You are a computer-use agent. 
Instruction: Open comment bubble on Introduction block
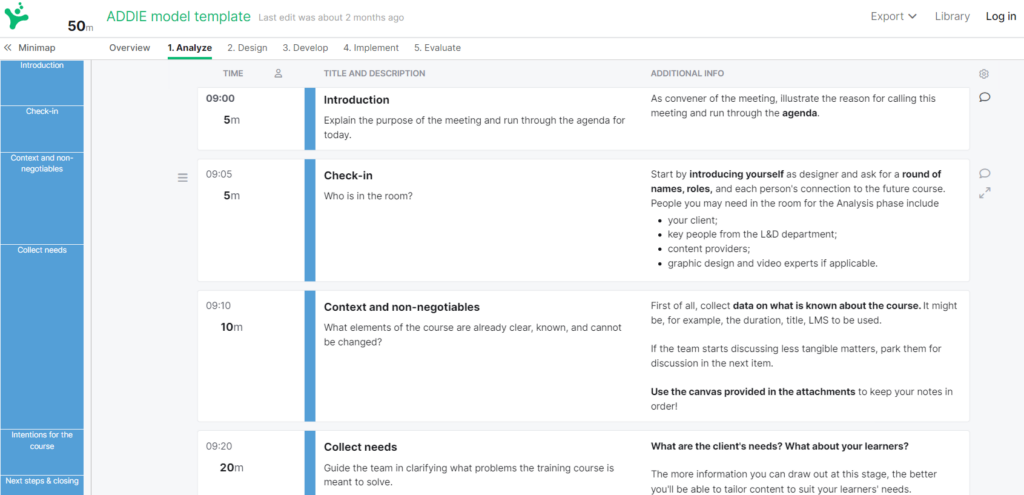tap(985, 97)
